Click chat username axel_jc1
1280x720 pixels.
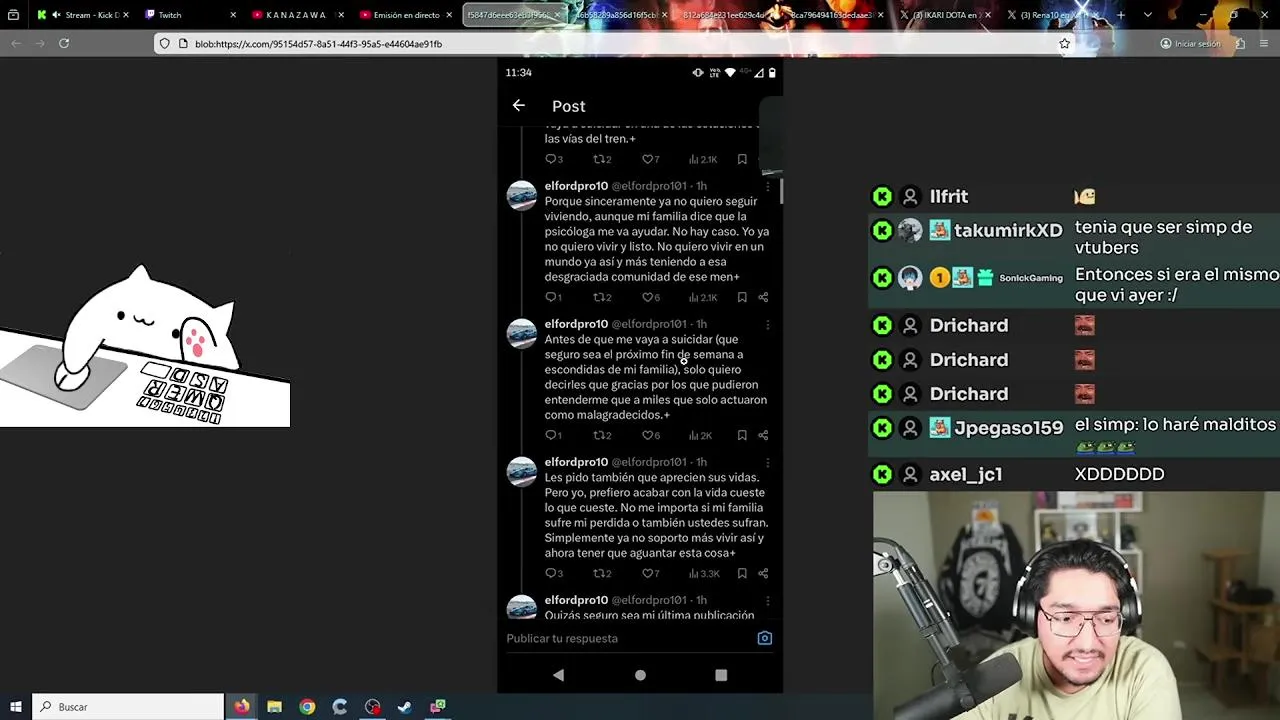pos(966,474)
